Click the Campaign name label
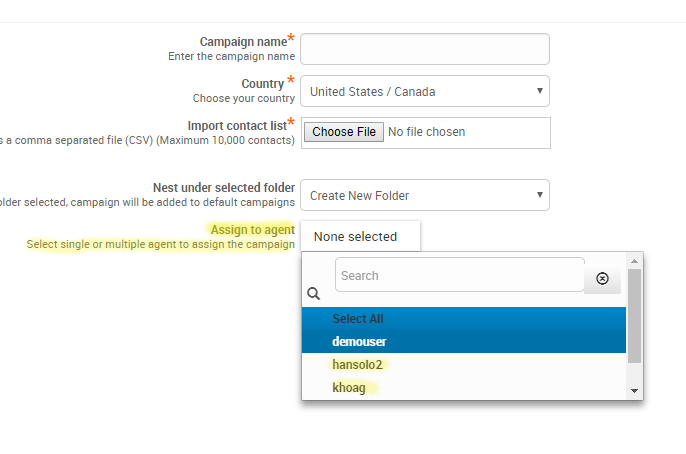Viewport: 686px width, 454px height. coord(243,42)
